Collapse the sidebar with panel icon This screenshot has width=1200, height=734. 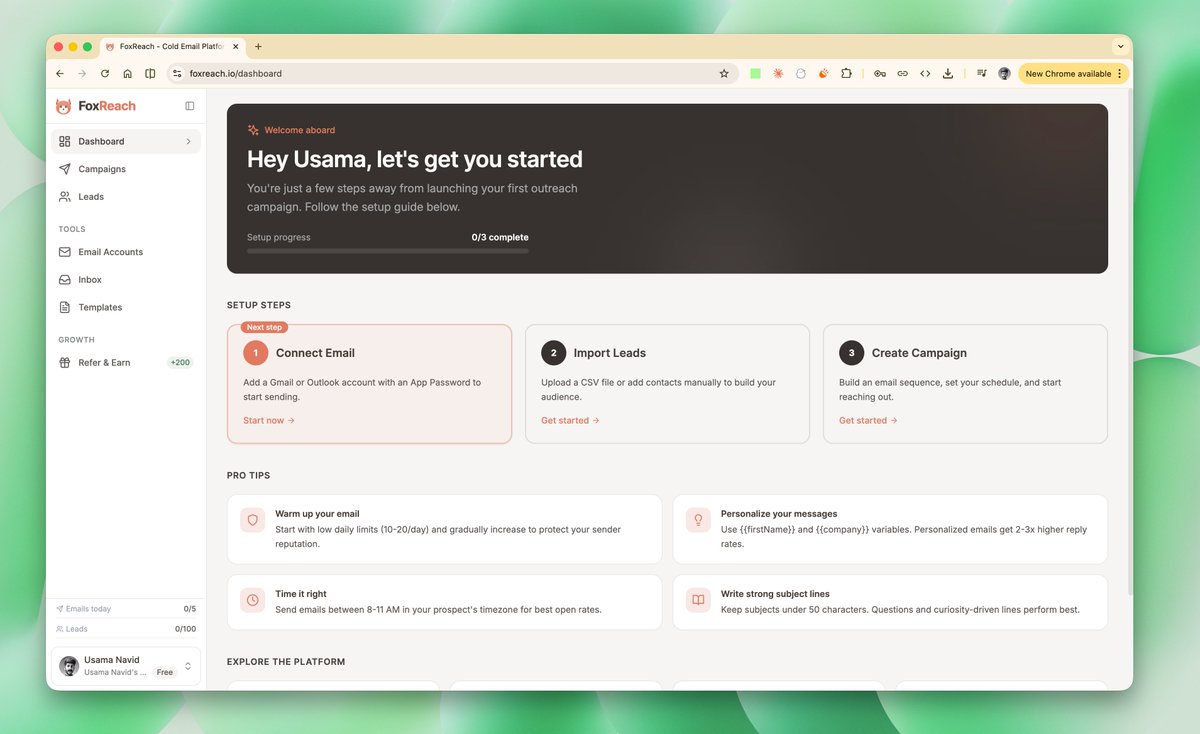190,106
